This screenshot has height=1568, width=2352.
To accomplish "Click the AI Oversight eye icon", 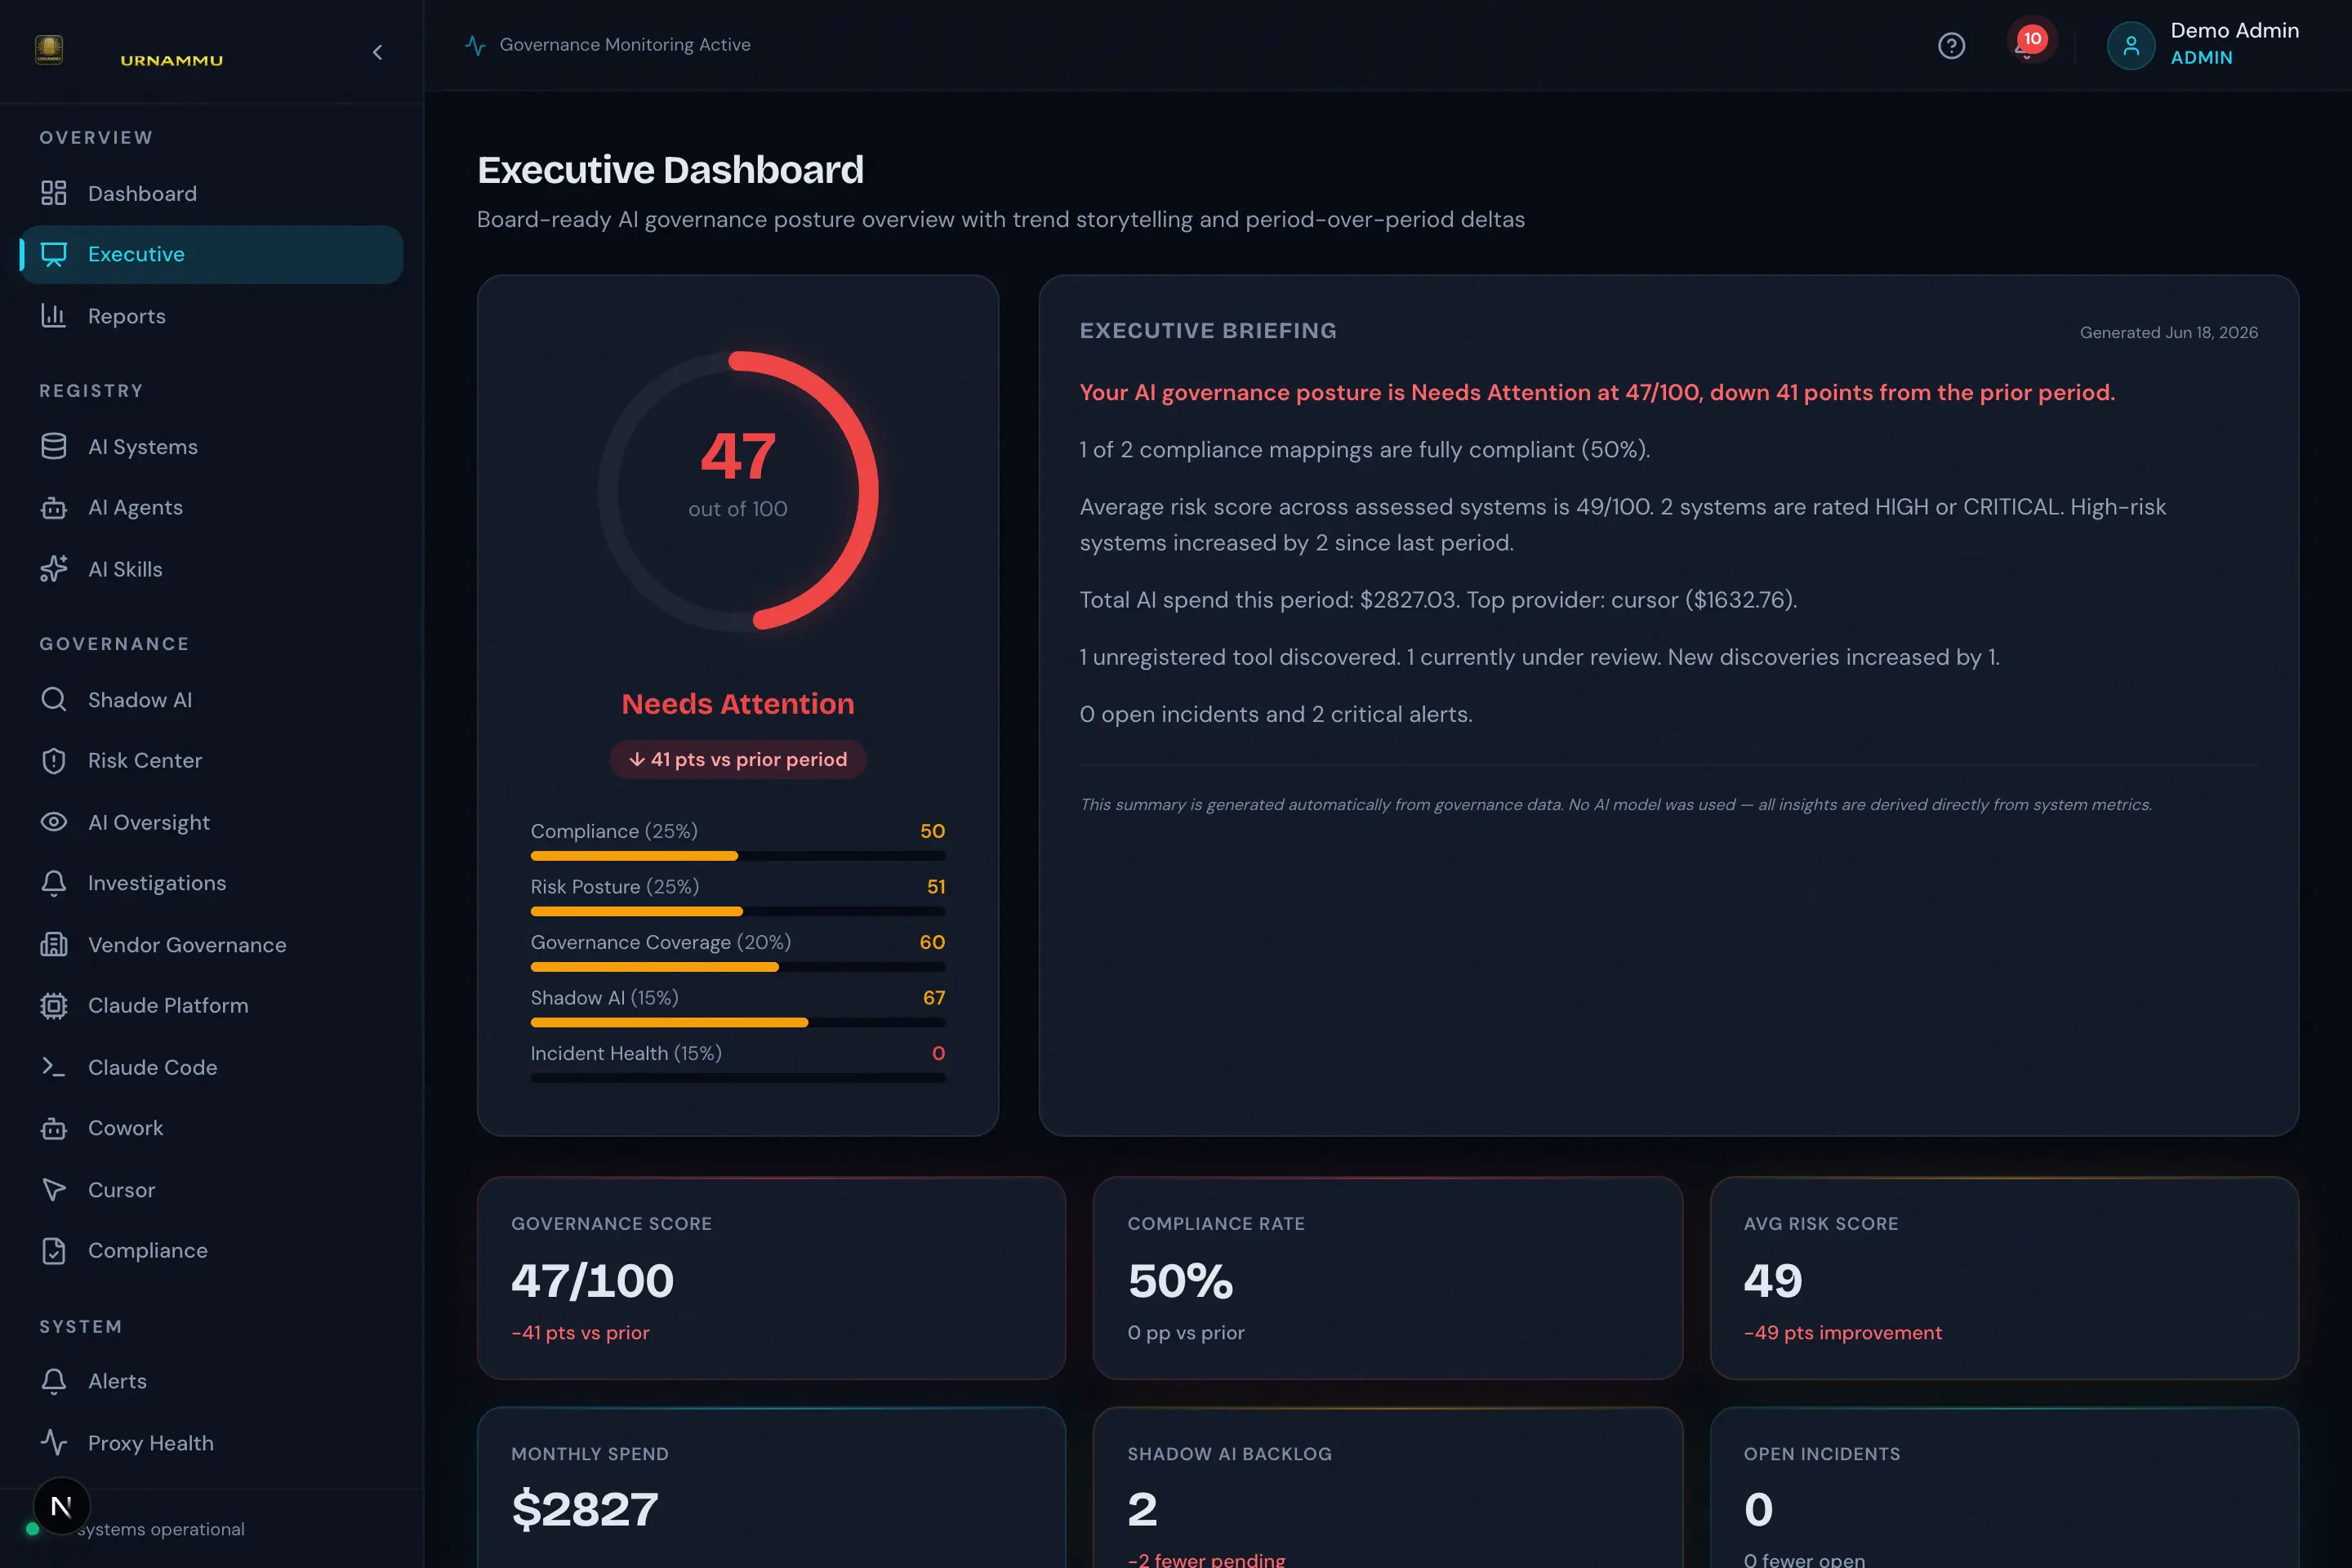I will (x=54, y=822).
